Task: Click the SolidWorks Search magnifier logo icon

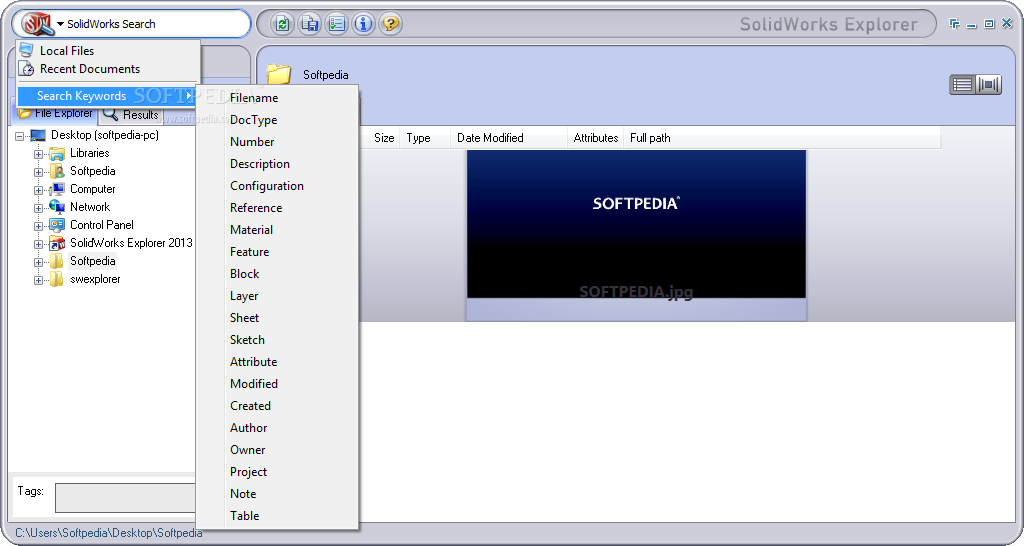Action: (x=37, y=24)
